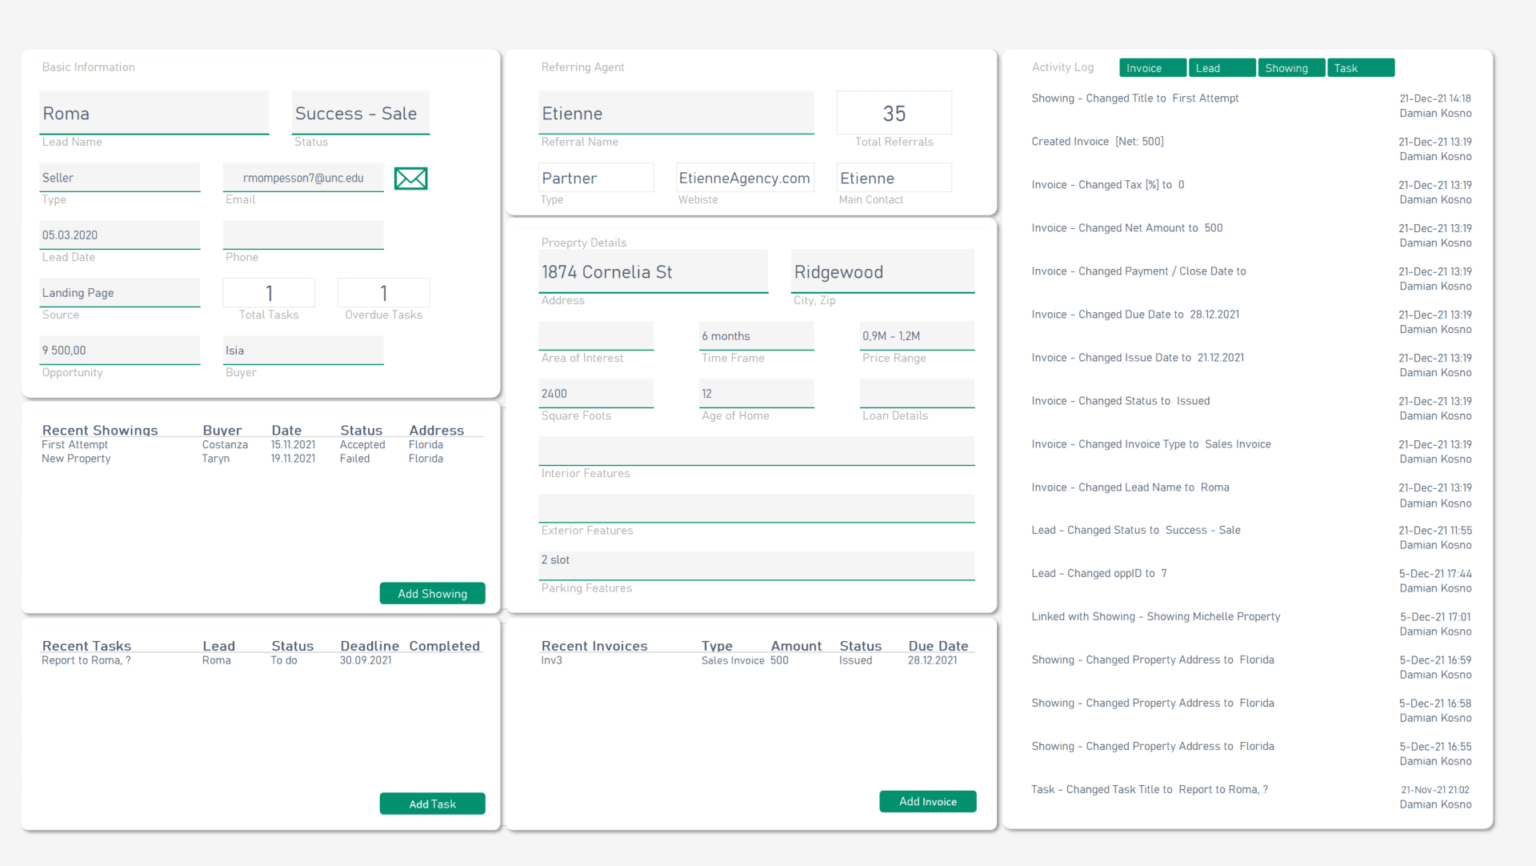Click the Add Invoice button

coord(927,801)
